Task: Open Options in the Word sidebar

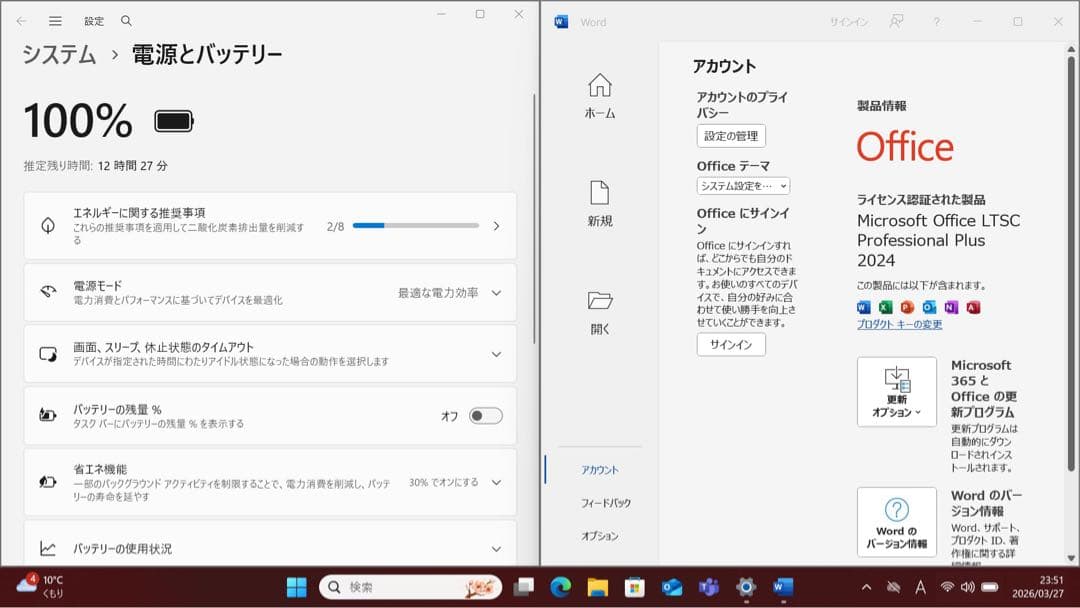Action: [599, 536]
